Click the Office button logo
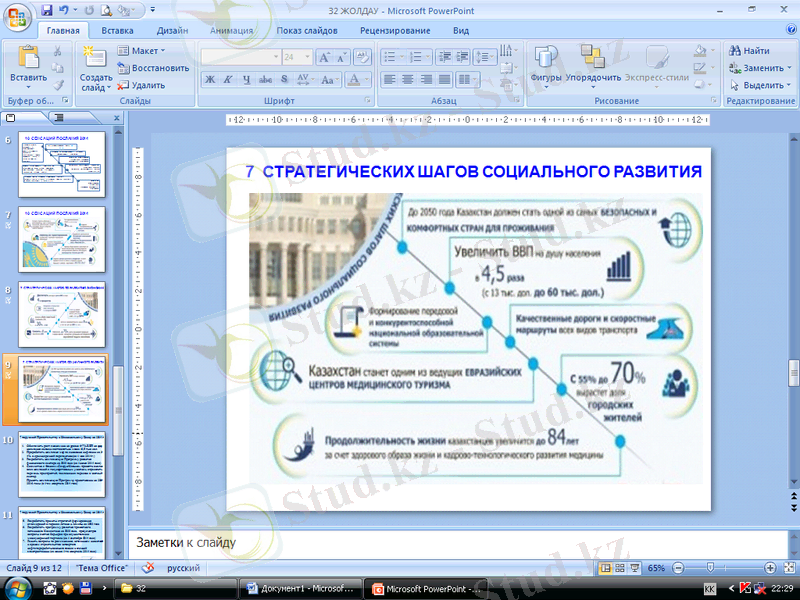The width and height of the screenshot is (800, 600). click(x=19, y=15)
